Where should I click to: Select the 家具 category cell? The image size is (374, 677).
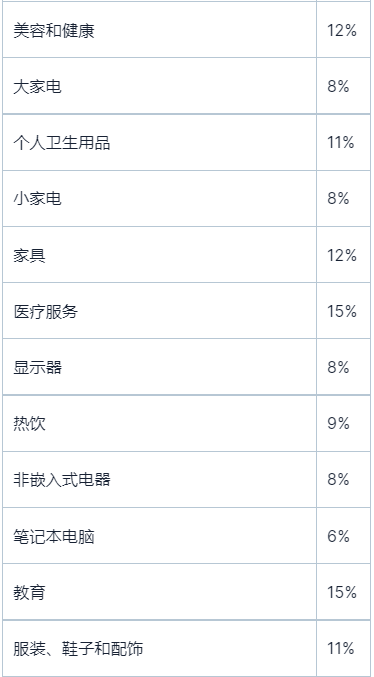click(159, 255)
